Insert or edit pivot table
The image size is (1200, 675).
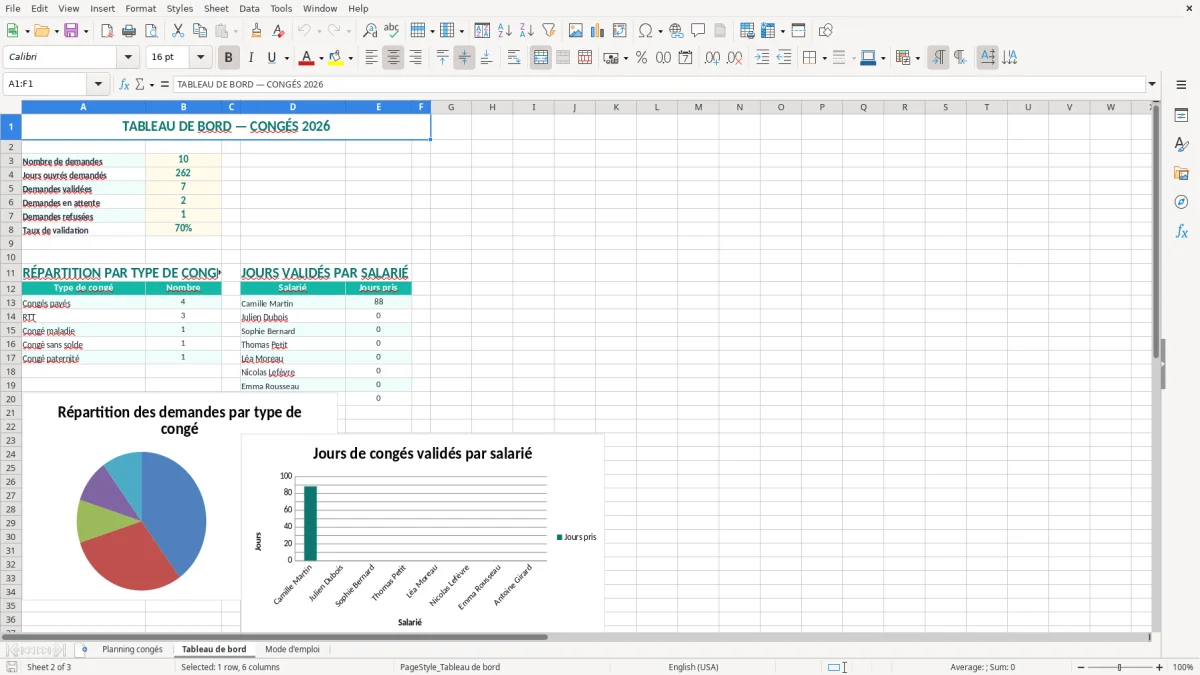619,30
